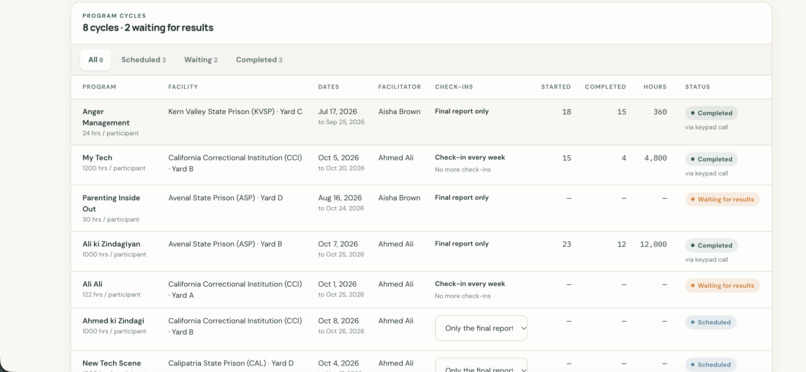The width and height of the screenshot is (806, 372).
Task: Click the Oct 8, 2026 date cell
Action: pos(338,321)
